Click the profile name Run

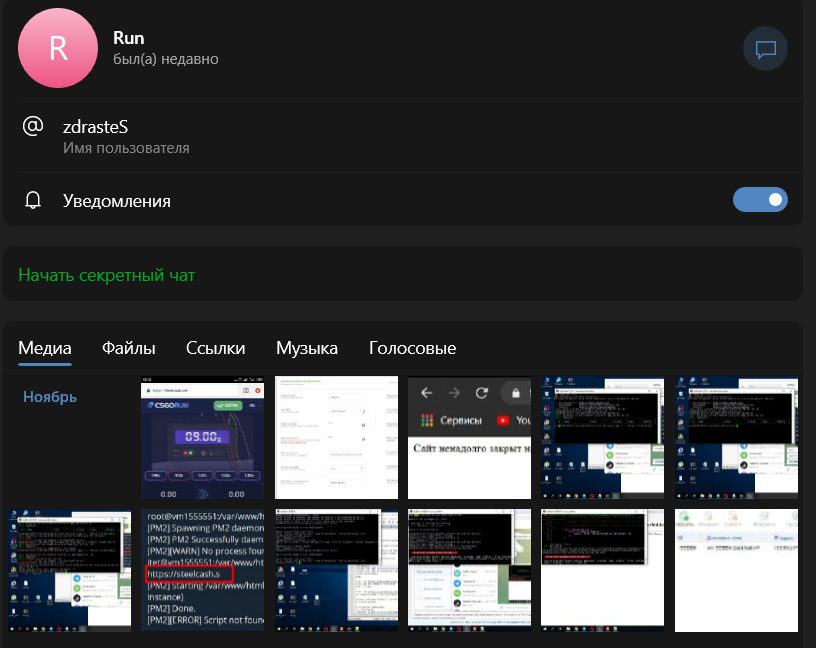coord(129,38)
